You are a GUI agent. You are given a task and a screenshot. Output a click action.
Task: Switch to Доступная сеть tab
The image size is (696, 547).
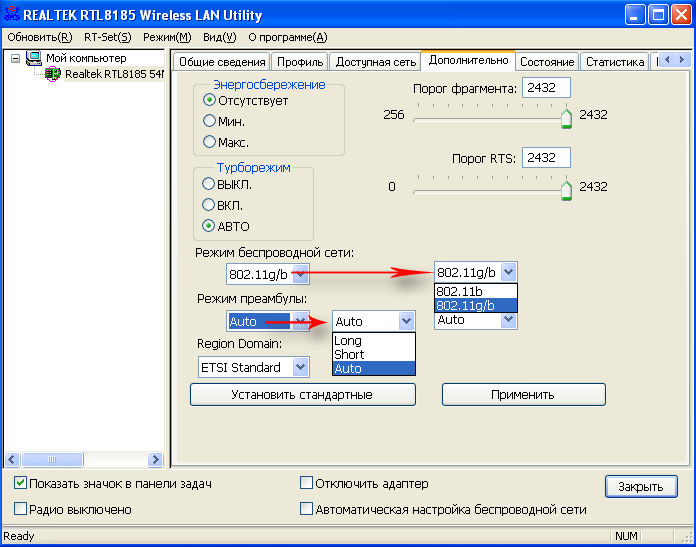[x=376, y=62]
